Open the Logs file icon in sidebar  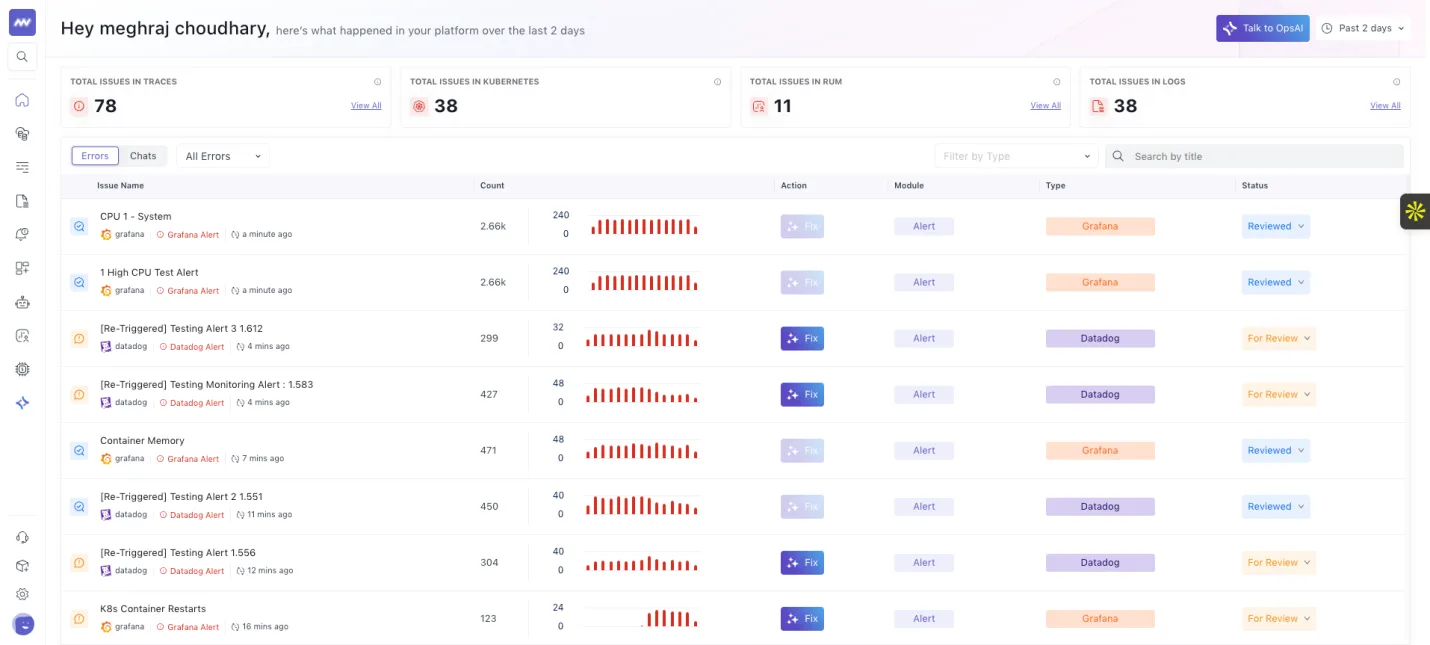point(22,201)
